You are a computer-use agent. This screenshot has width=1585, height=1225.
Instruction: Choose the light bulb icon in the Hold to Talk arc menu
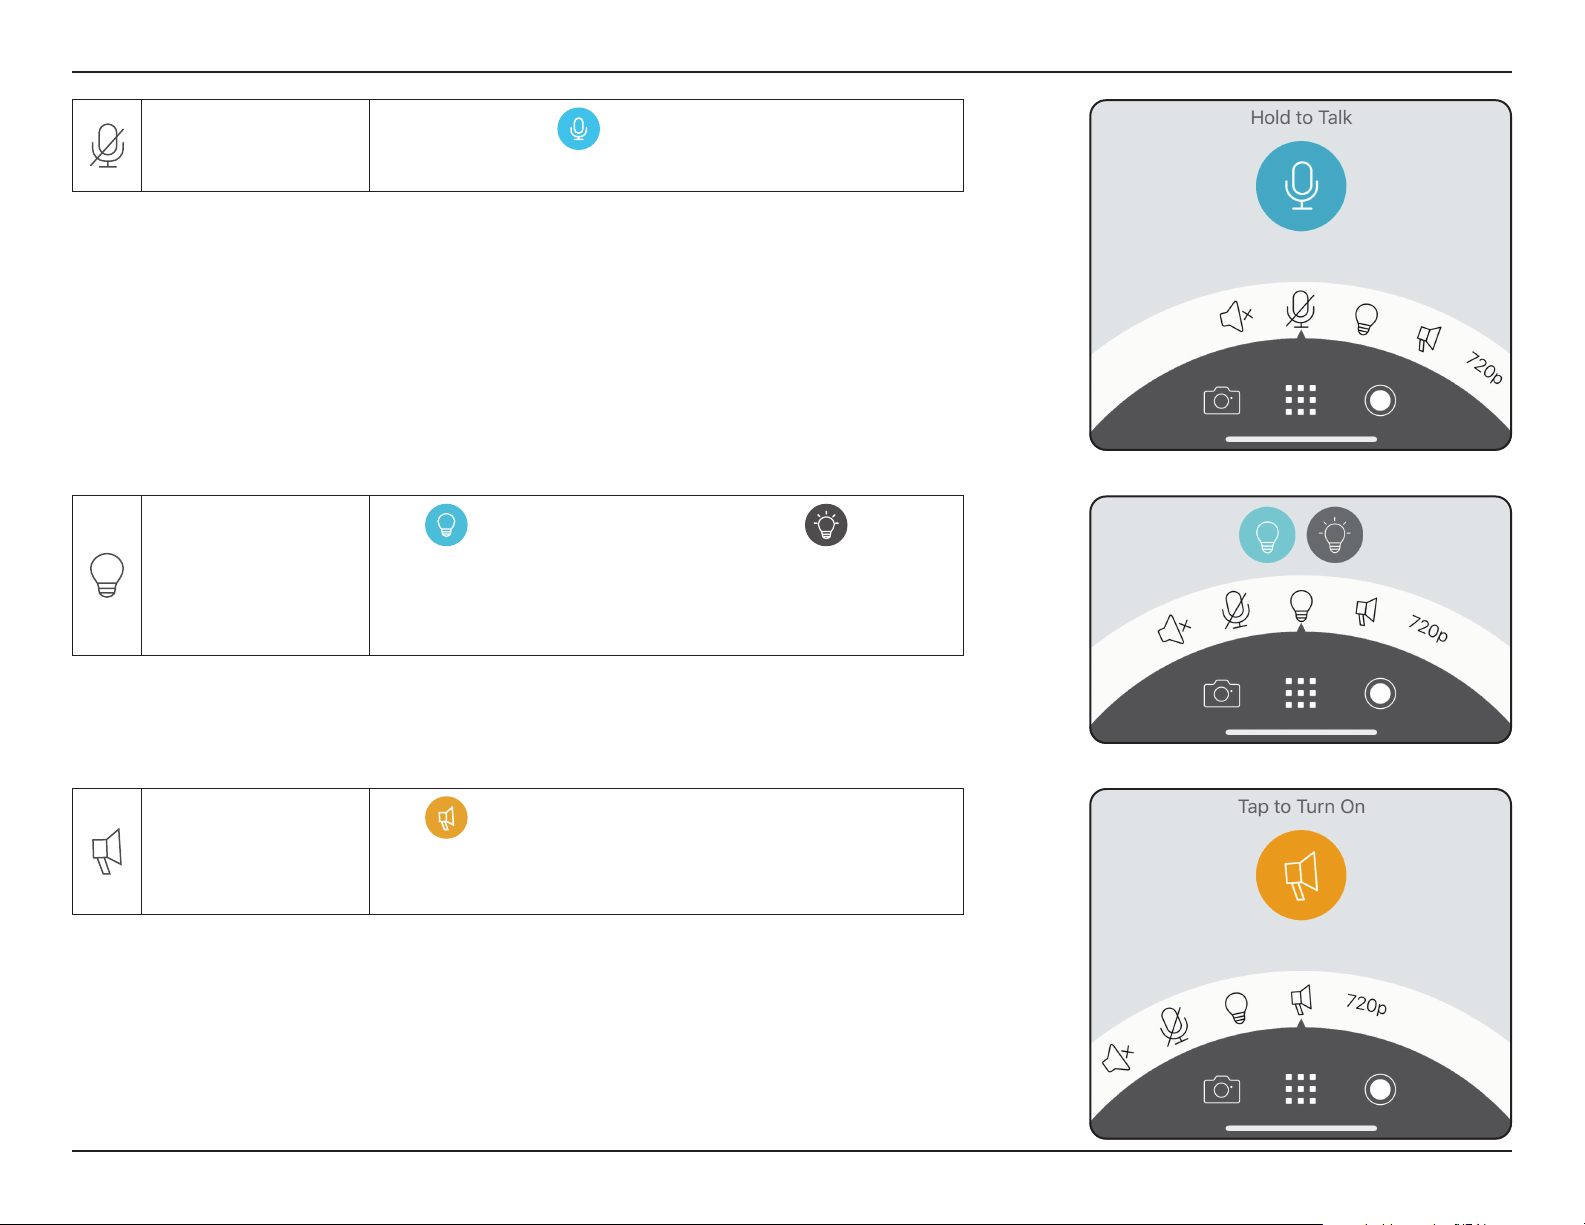point(1366,319)
